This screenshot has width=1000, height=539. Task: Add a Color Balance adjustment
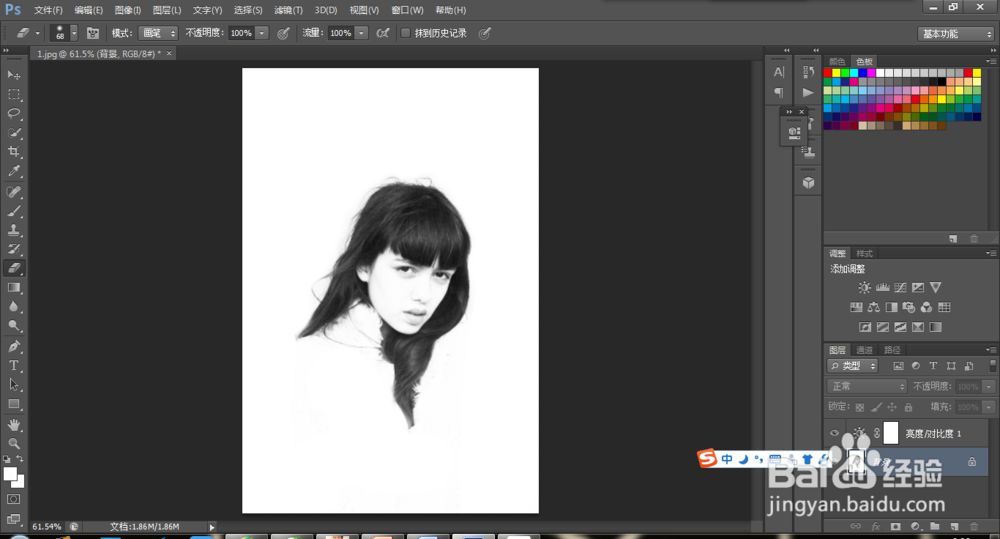[874, 307]
